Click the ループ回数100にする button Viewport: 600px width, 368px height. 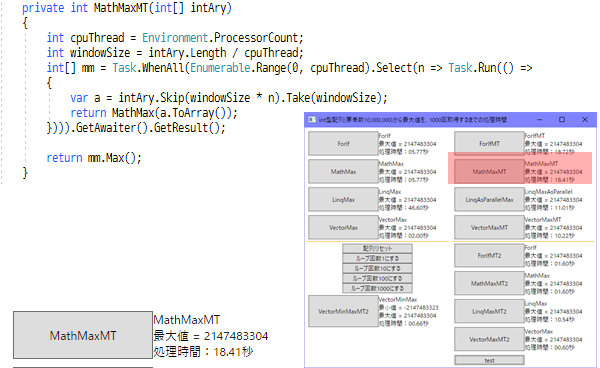[x=377, y=278]
